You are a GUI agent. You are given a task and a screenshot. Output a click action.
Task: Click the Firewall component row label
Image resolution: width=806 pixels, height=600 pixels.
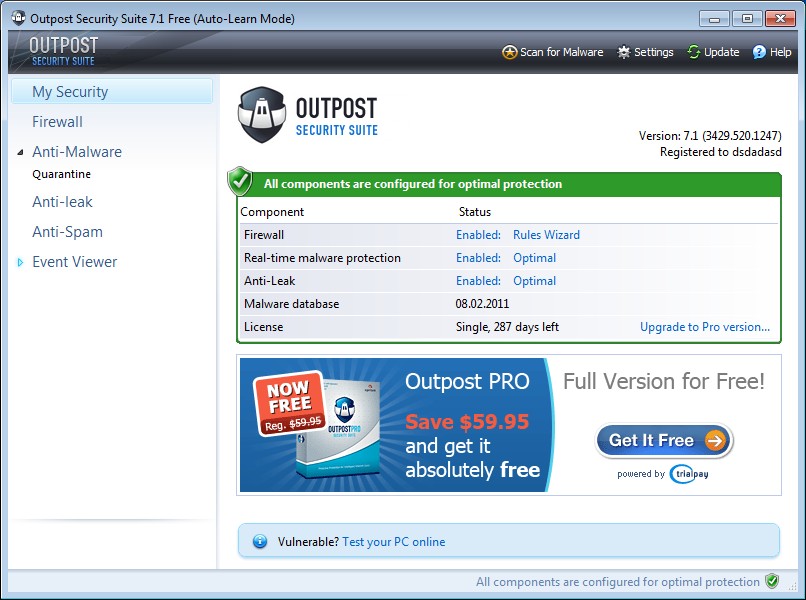point(264,235)
